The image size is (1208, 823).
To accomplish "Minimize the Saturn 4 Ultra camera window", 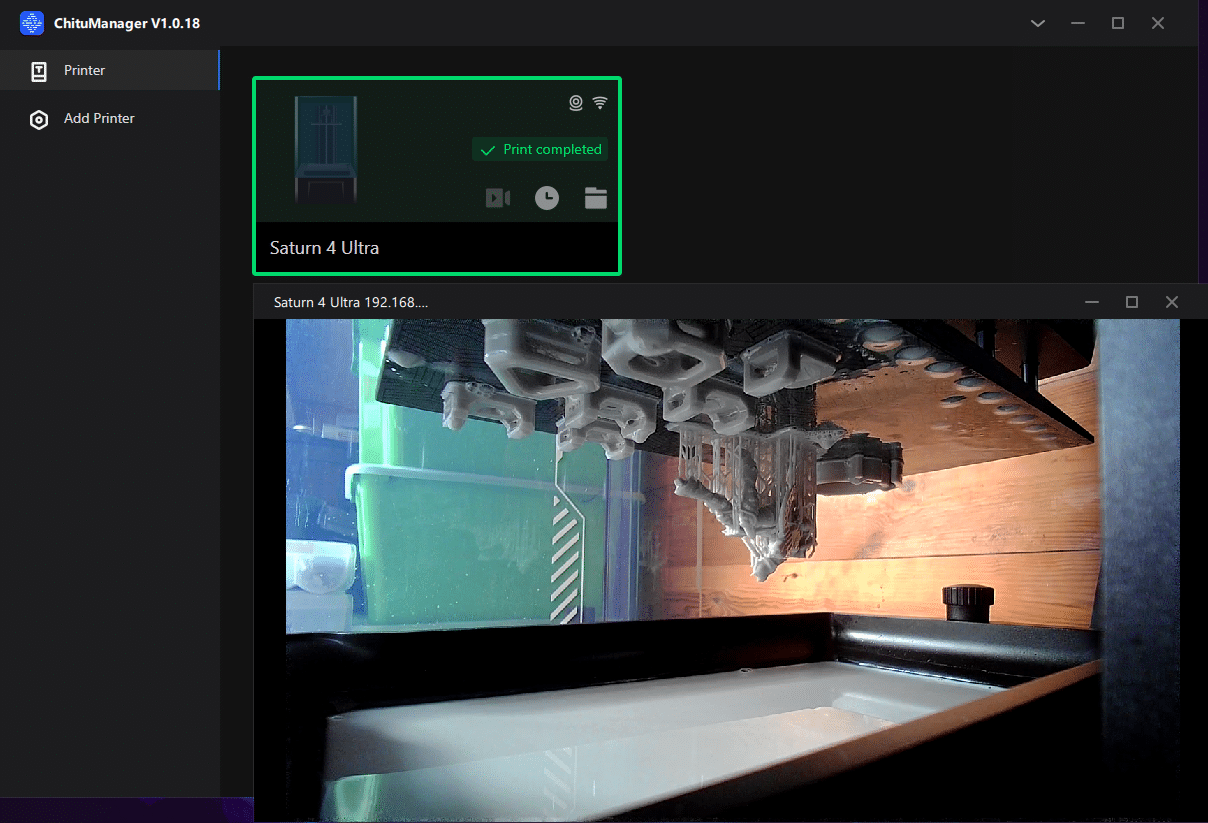I will click(x=1092, y=302).
